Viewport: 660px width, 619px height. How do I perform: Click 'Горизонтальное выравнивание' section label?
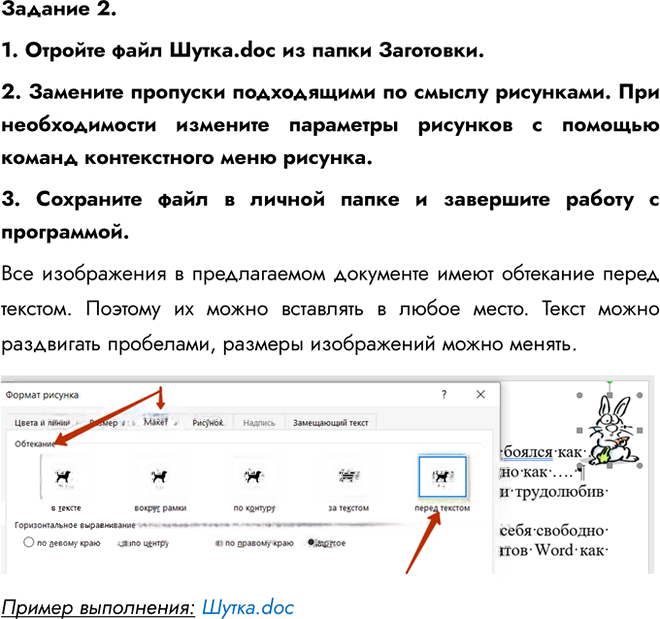[75, 525]
